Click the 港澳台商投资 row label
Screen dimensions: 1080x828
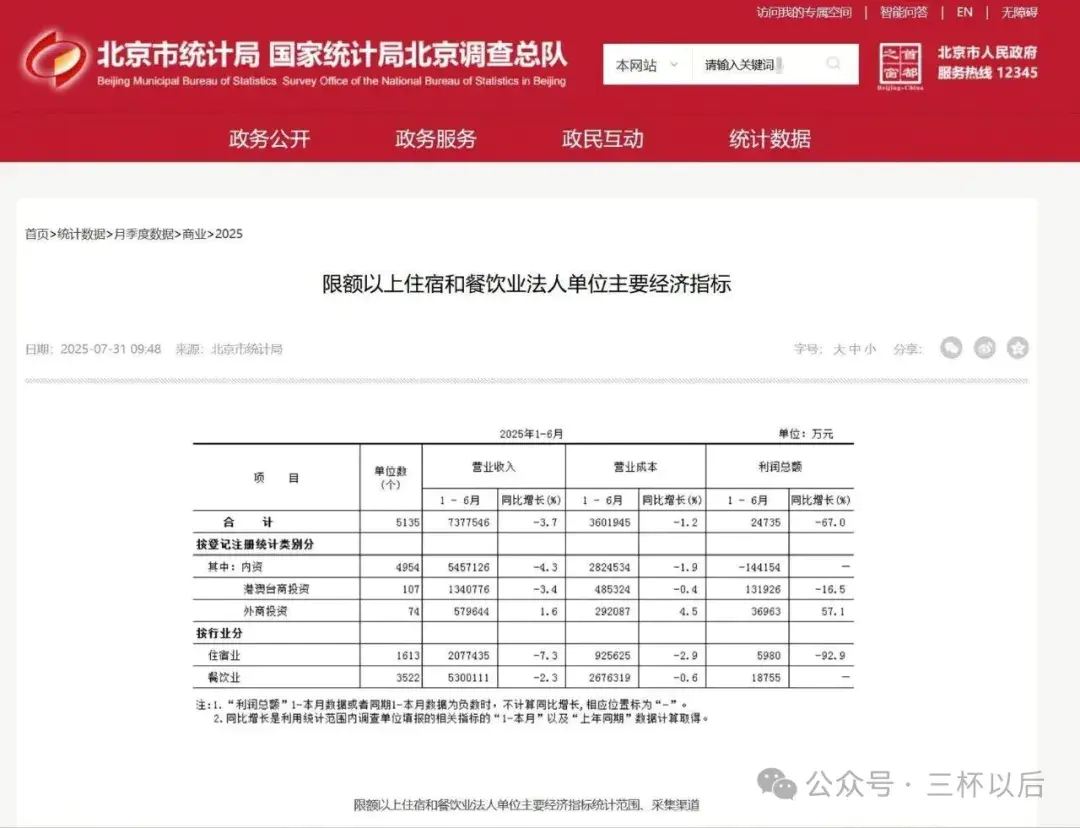pos(276,589)
